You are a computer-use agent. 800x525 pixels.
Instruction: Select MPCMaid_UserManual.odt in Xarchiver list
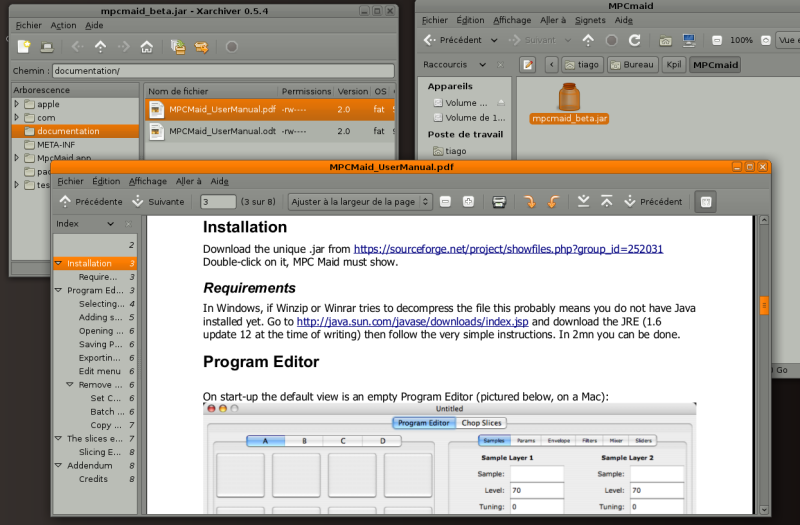click(270, 132)
